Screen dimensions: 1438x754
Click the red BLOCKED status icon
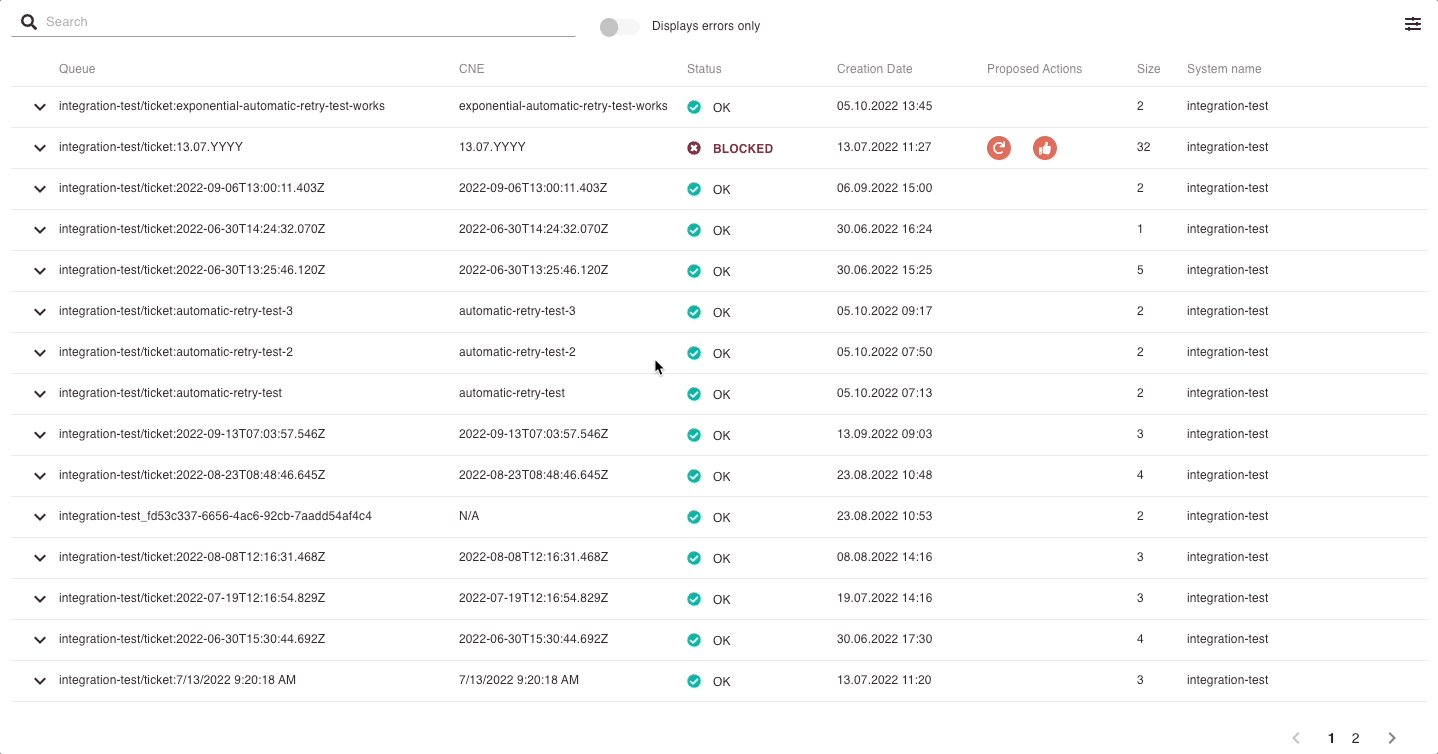click(x=694, y=147)
